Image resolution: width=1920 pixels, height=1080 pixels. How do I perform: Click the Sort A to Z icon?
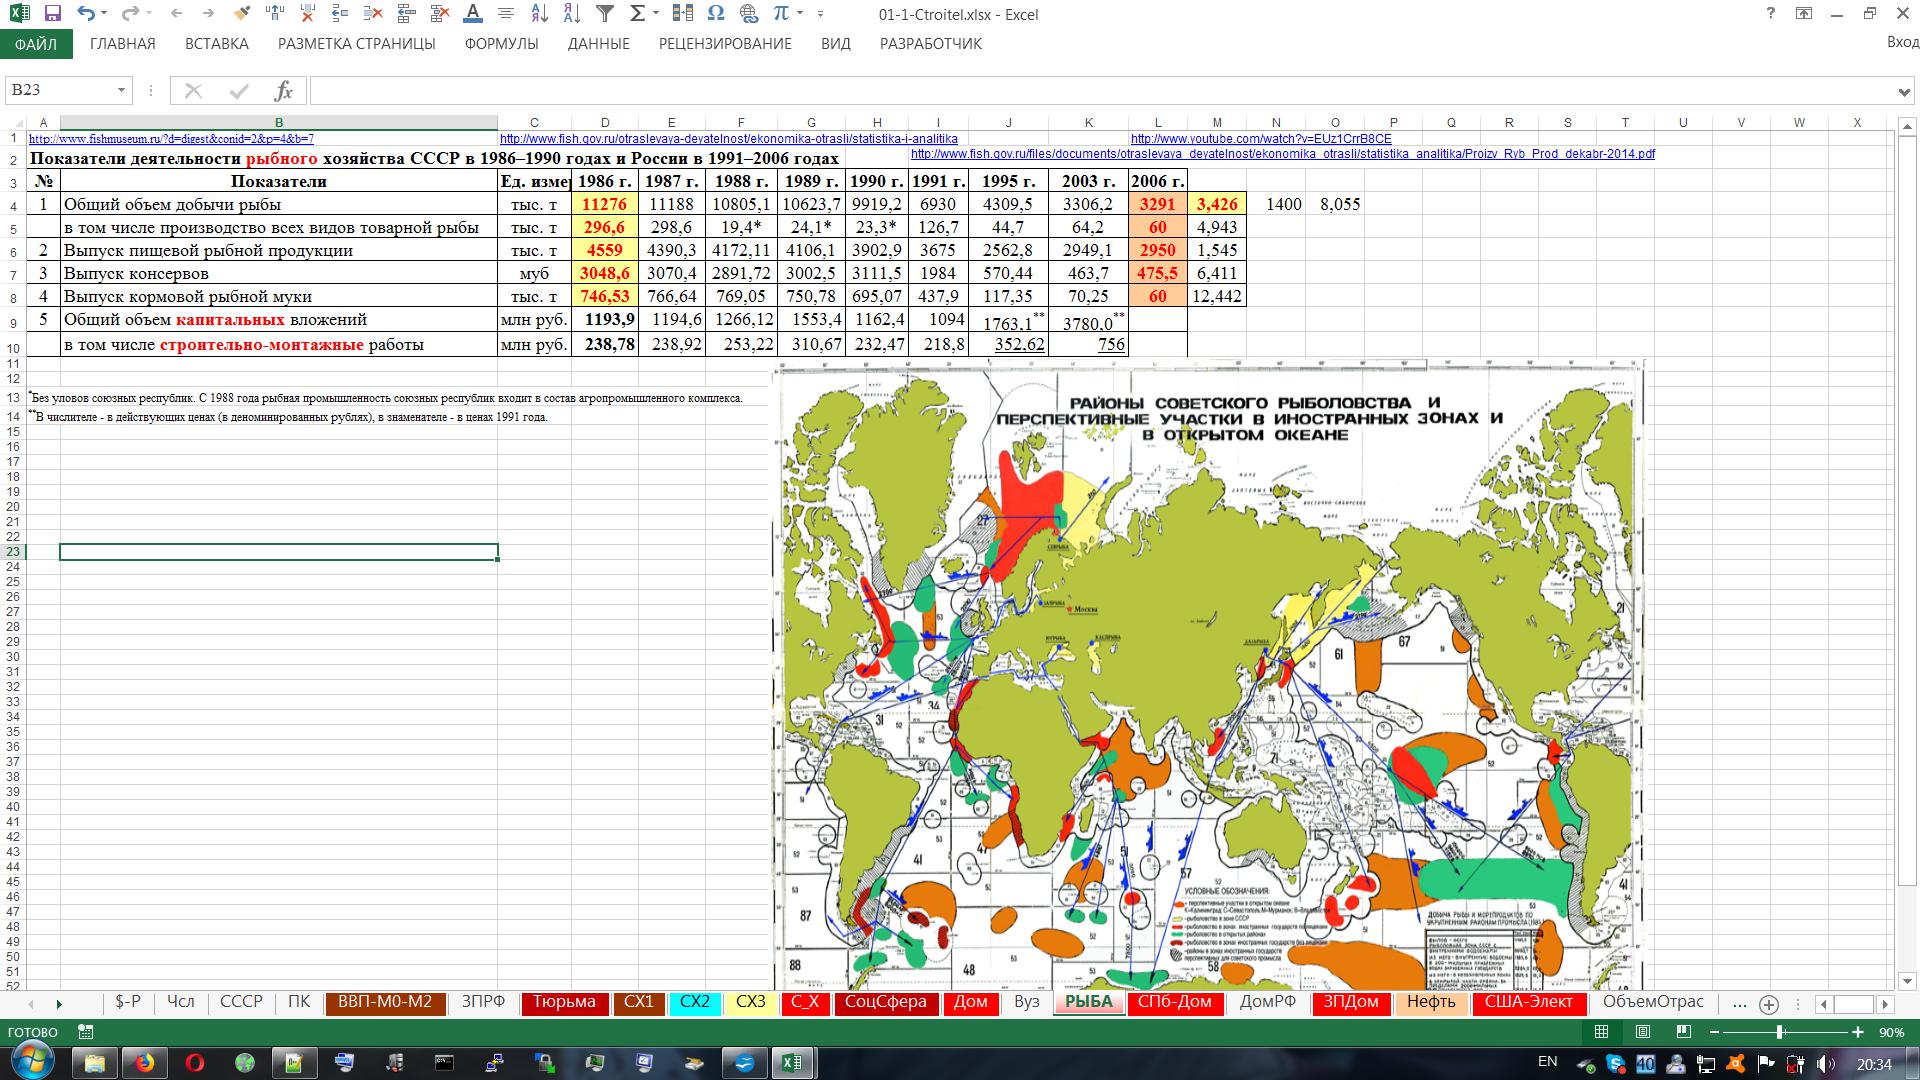click(x=539, y=14)
